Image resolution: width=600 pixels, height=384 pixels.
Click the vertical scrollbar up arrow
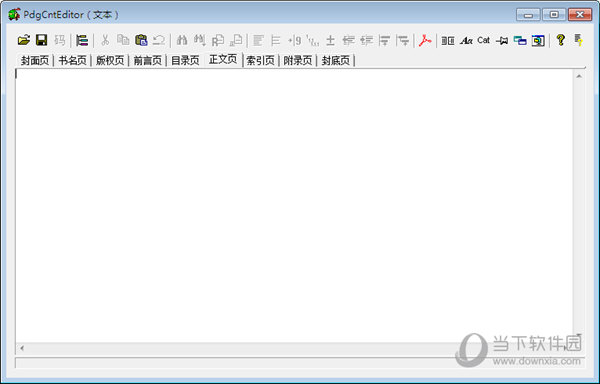(x=579, y=76)
